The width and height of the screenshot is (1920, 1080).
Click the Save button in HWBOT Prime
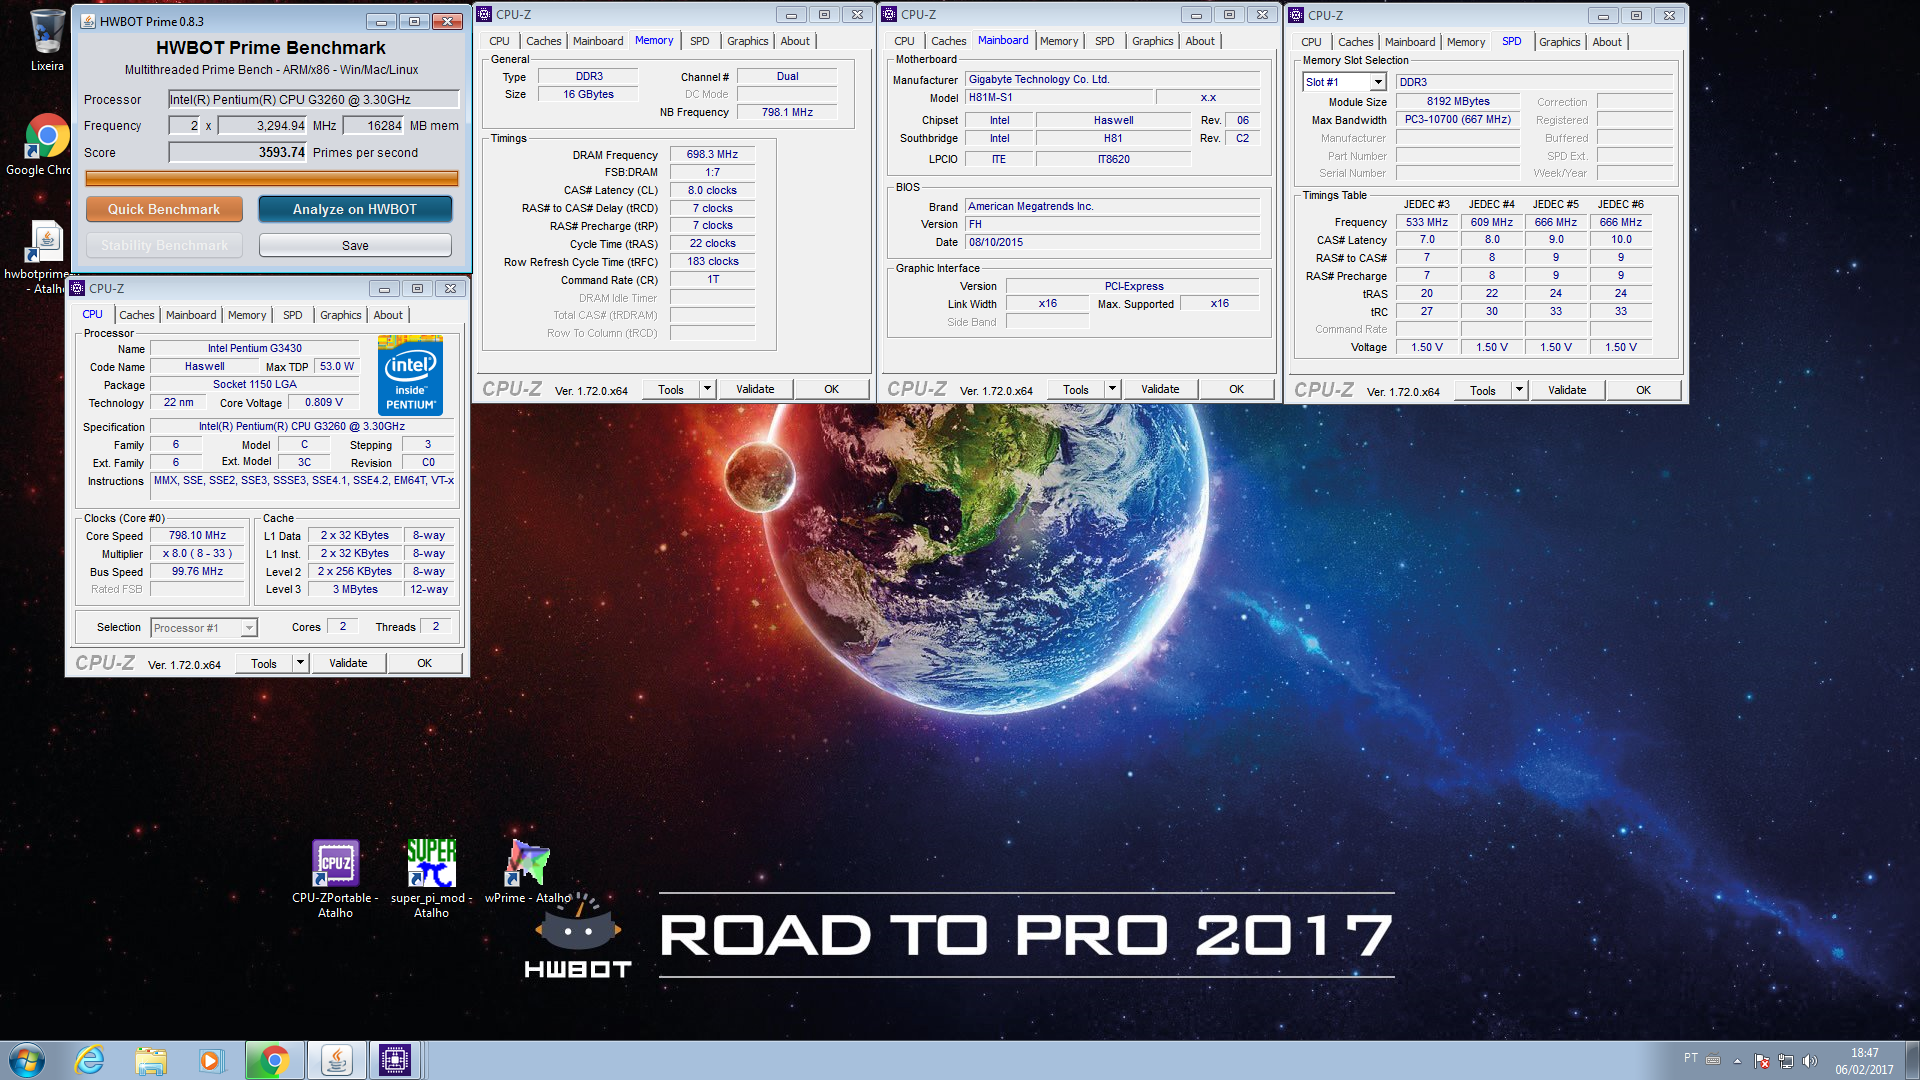(x=355, y=245)
